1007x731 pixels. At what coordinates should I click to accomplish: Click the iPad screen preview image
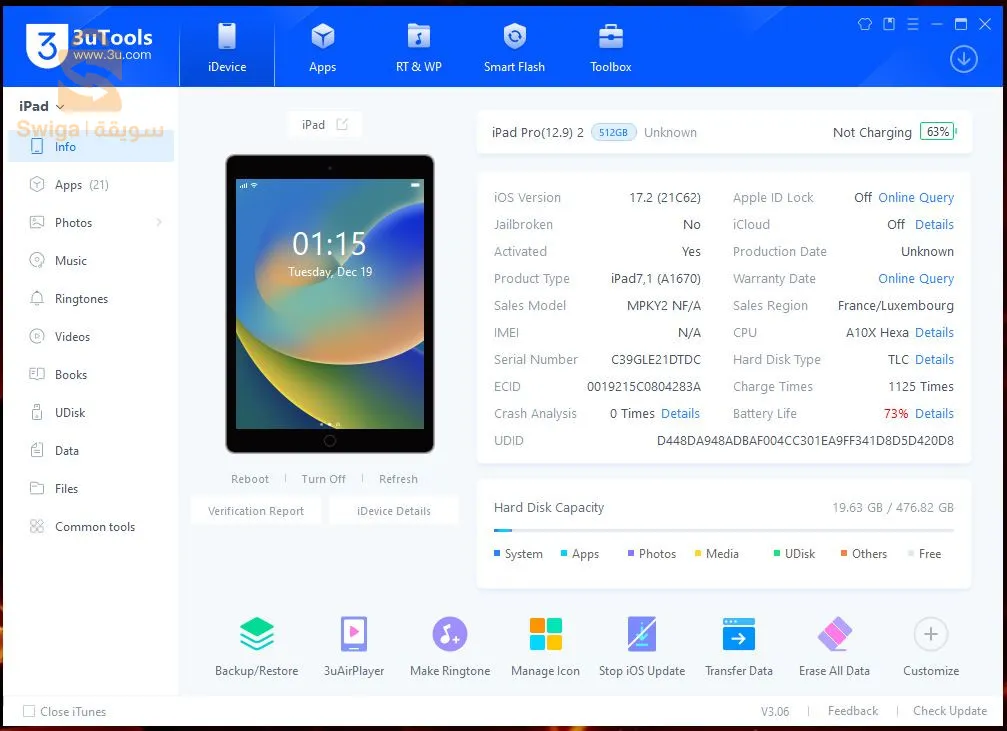point(329,304)
